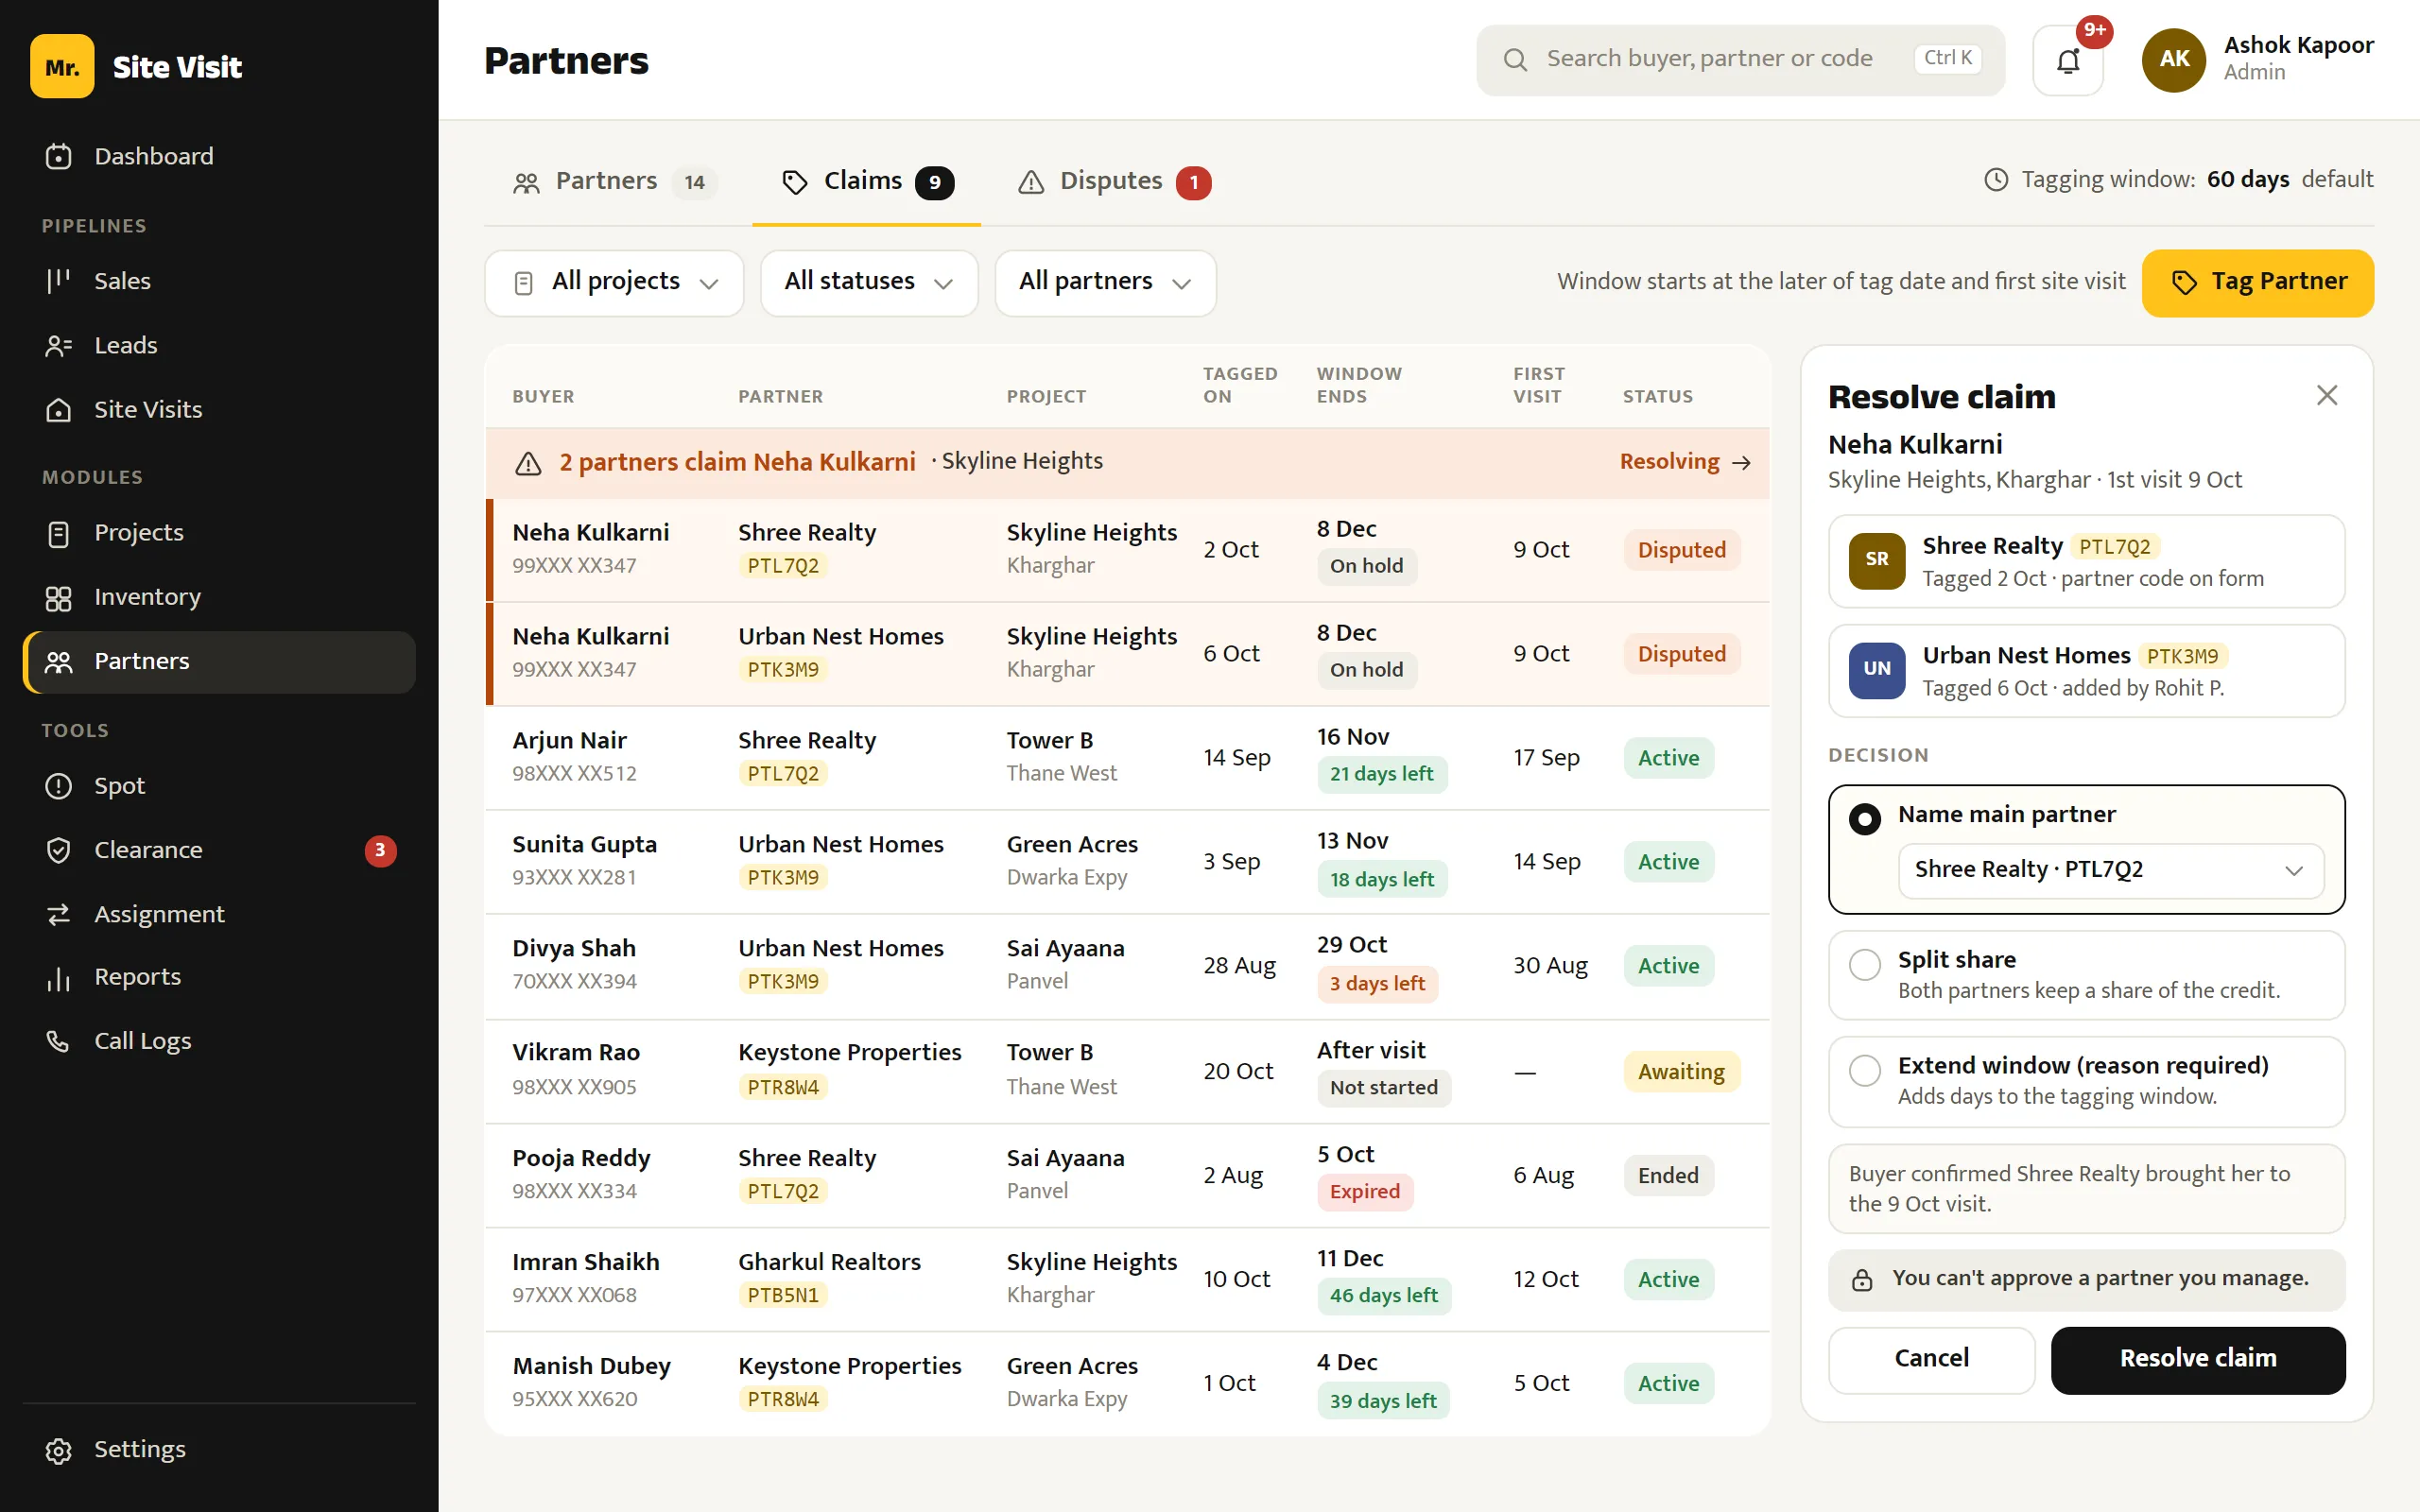Click the AK user avatar
The height and width of the screenshot is (1512, 2420).
[2173, 59]
